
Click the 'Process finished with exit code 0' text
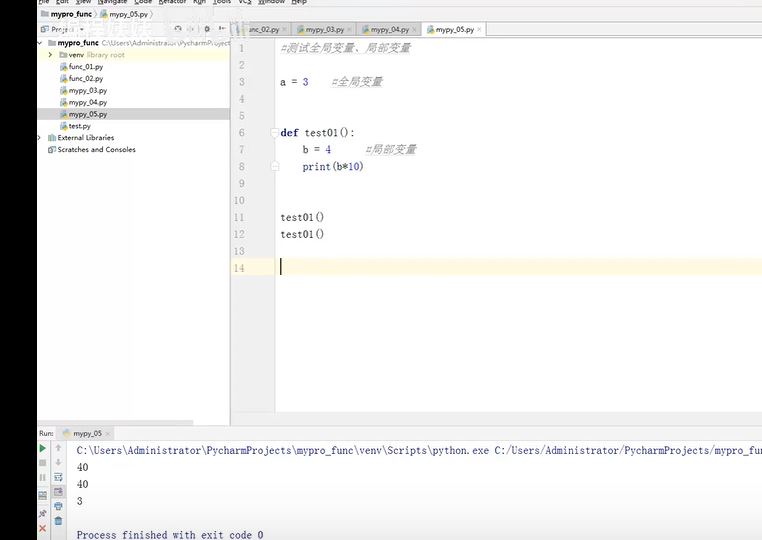click(x=170, y=535)
